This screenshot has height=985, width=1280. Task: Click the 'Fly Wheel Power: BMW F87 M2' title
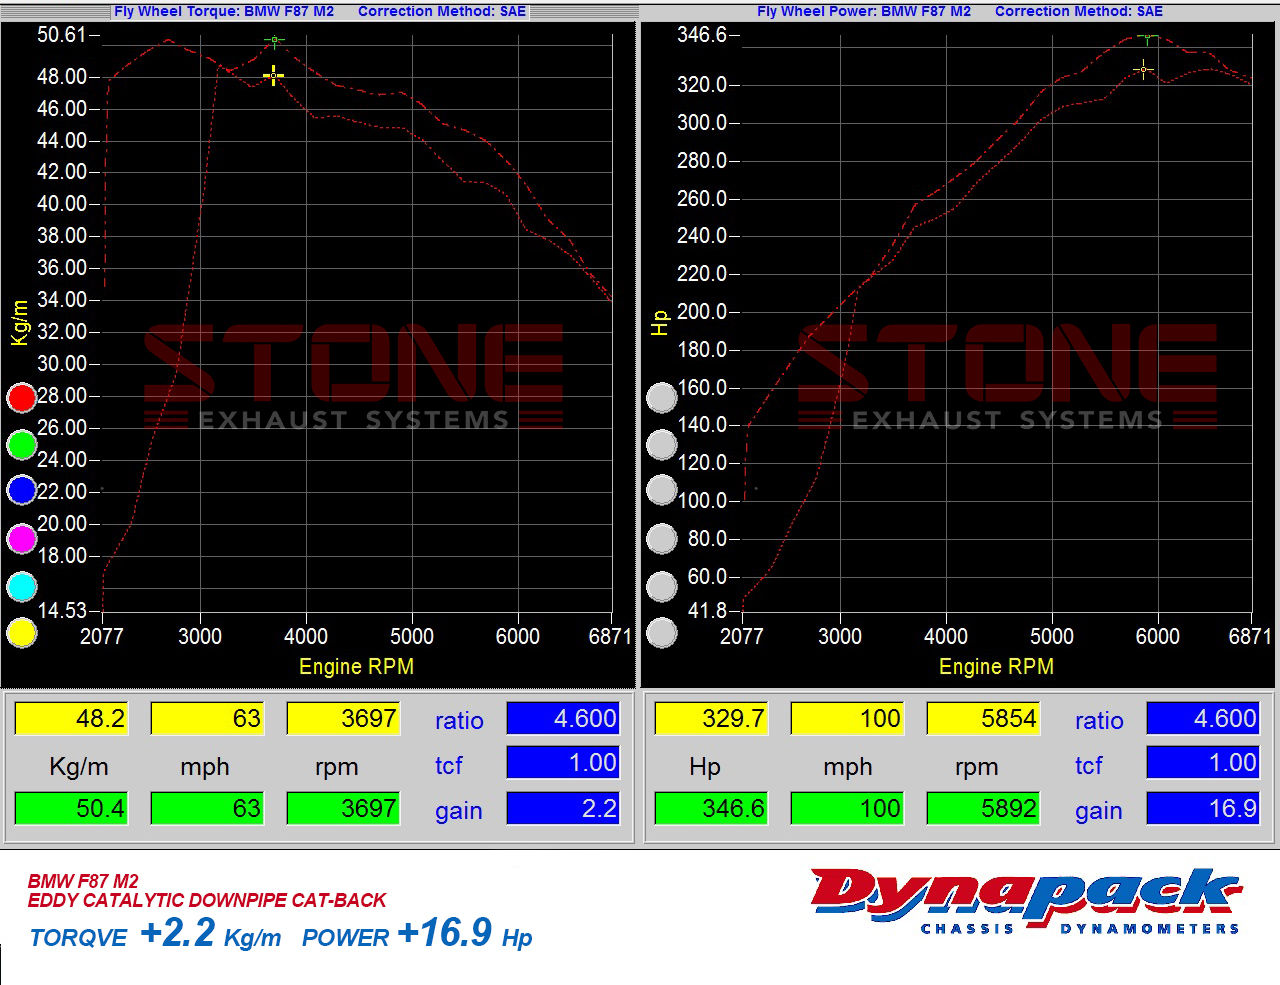point(864,11)
